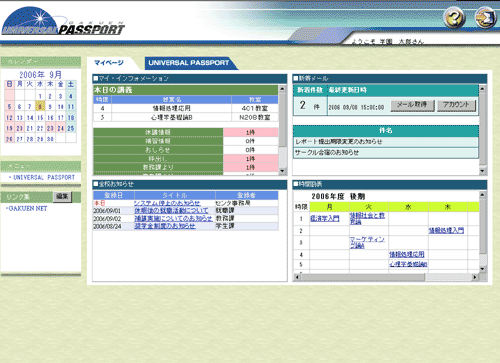
Task: Switch to the マイページ tab
Action: [x=109, y=63]
